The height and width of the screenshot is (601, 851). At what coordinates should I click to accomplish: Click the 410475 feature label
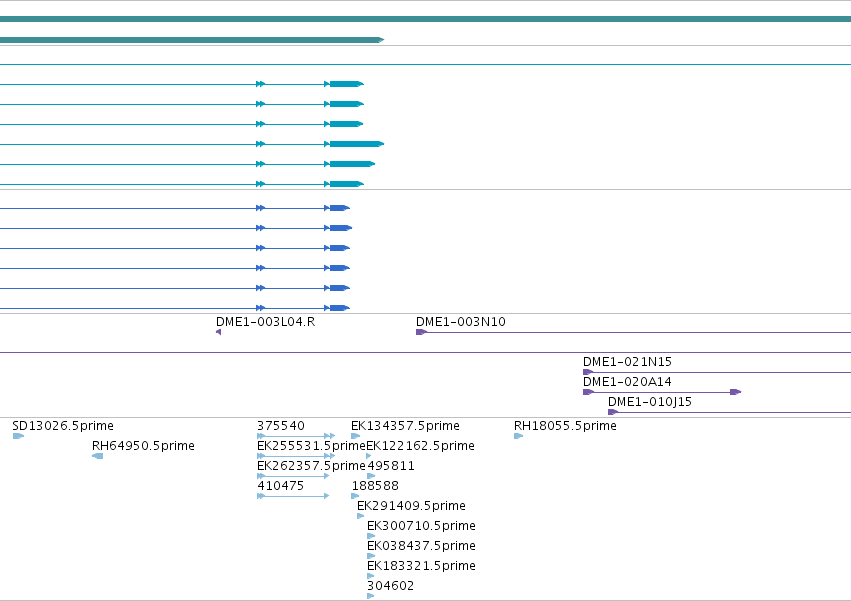pos(281,486)
